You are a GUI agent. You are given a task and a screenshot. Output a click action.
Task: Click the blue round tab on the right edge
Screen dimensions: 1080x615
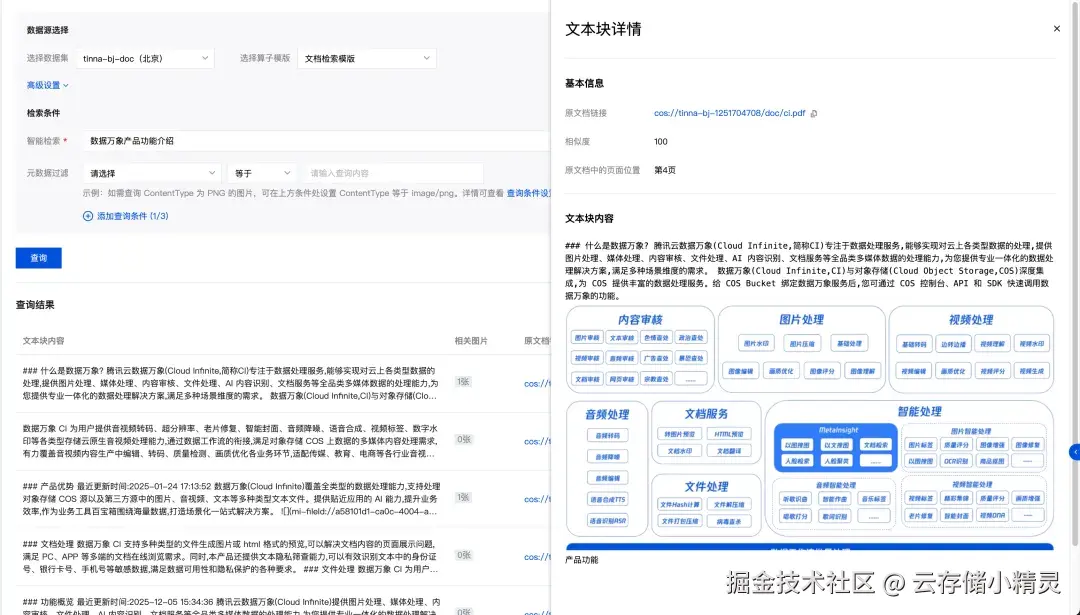(x=1074, y=452)
